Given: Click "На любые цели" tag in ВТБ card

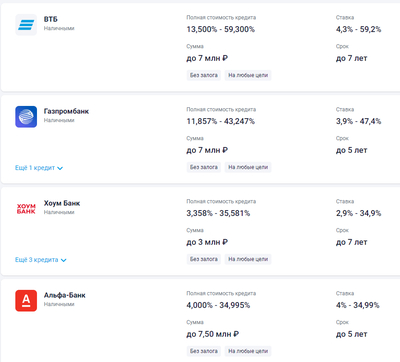Looking at the screenshot, I should click(248, 75).
